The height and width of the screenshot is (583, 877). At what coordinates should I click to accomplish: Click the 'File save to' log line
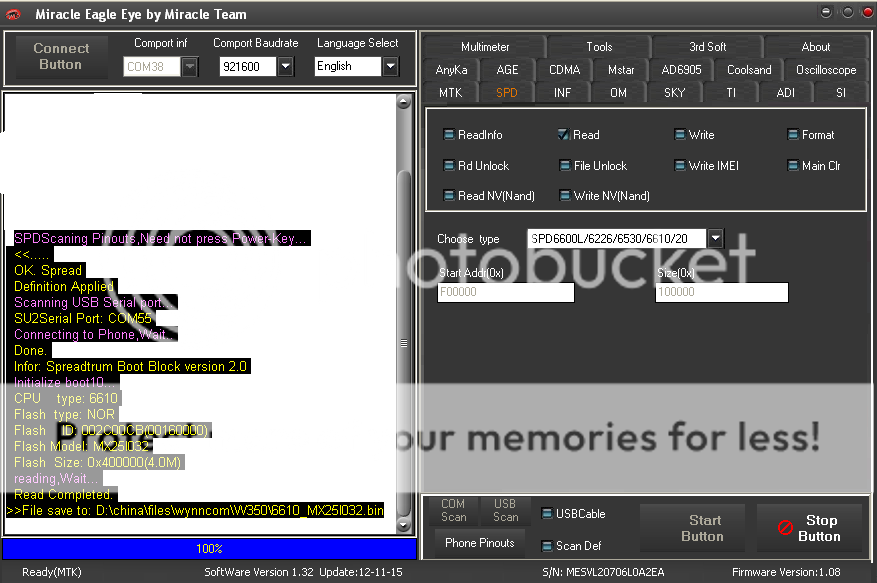(195, 510)
